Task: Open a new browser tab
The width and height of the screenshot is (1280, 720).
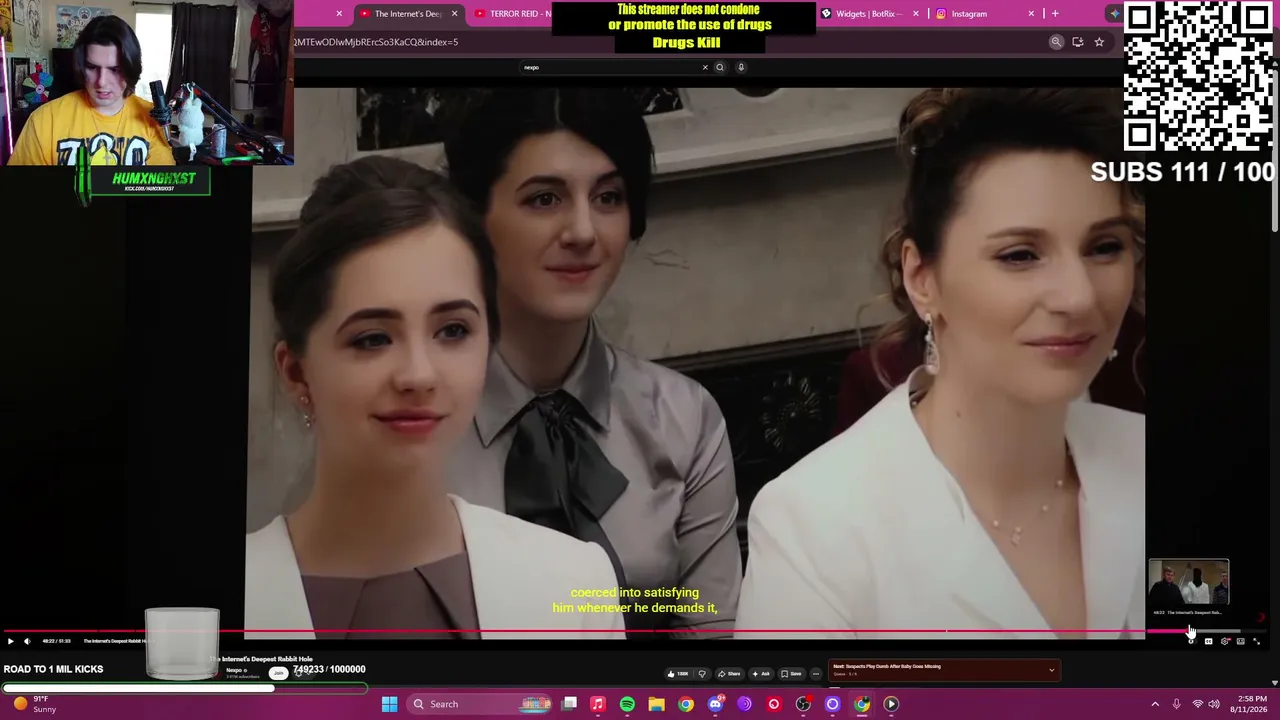Action: [1055, 14]
